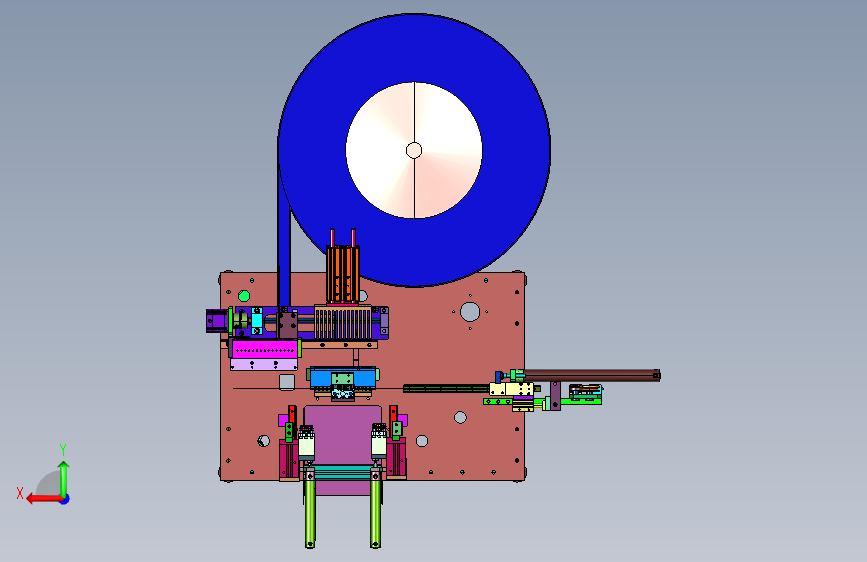Select the orange cylinder block below the reel
The width and height of the screenshot is (867, 562).
[343, 274]
